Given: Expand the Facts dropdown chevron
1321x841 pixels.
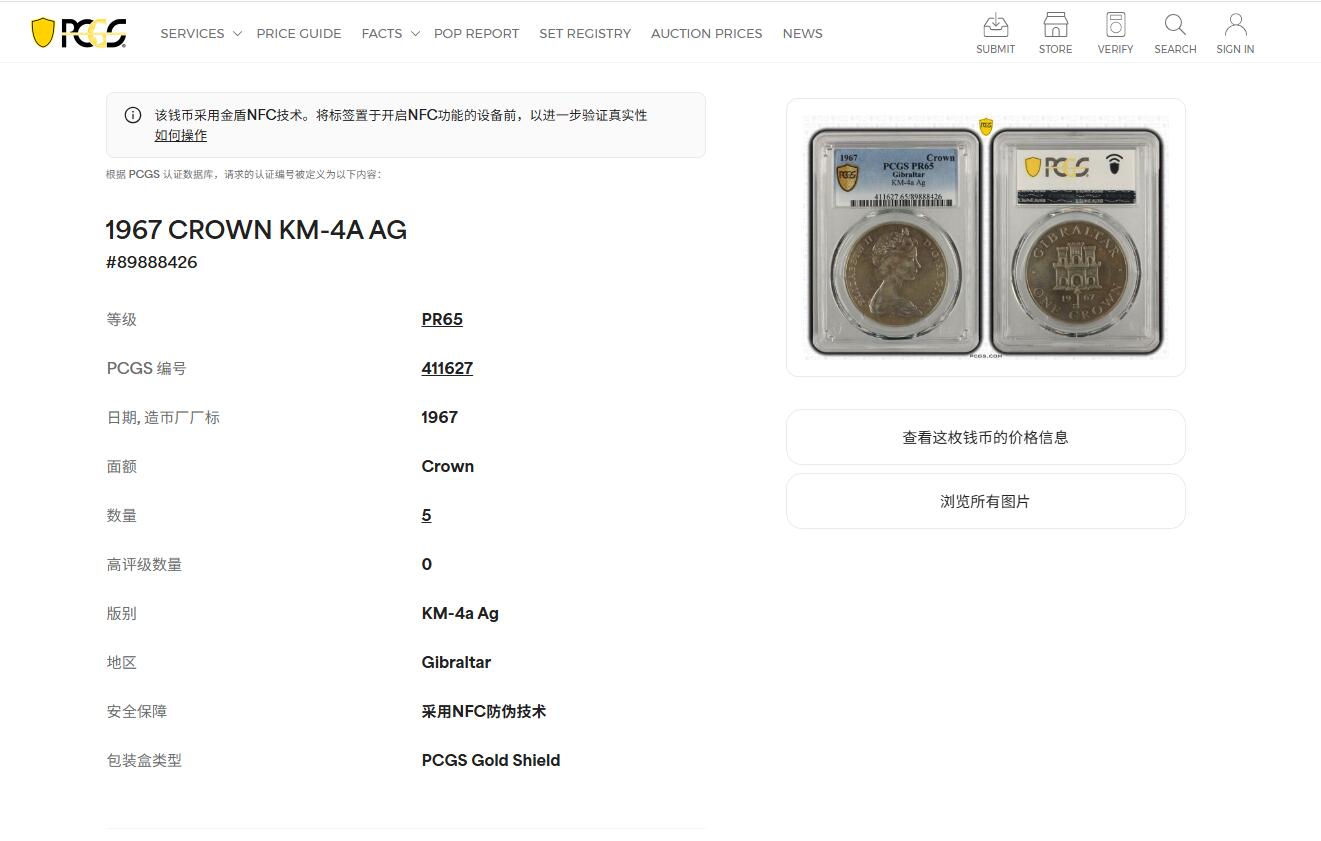Looking at the screenshot, I should pyautogui.click(x=415, y=34).
